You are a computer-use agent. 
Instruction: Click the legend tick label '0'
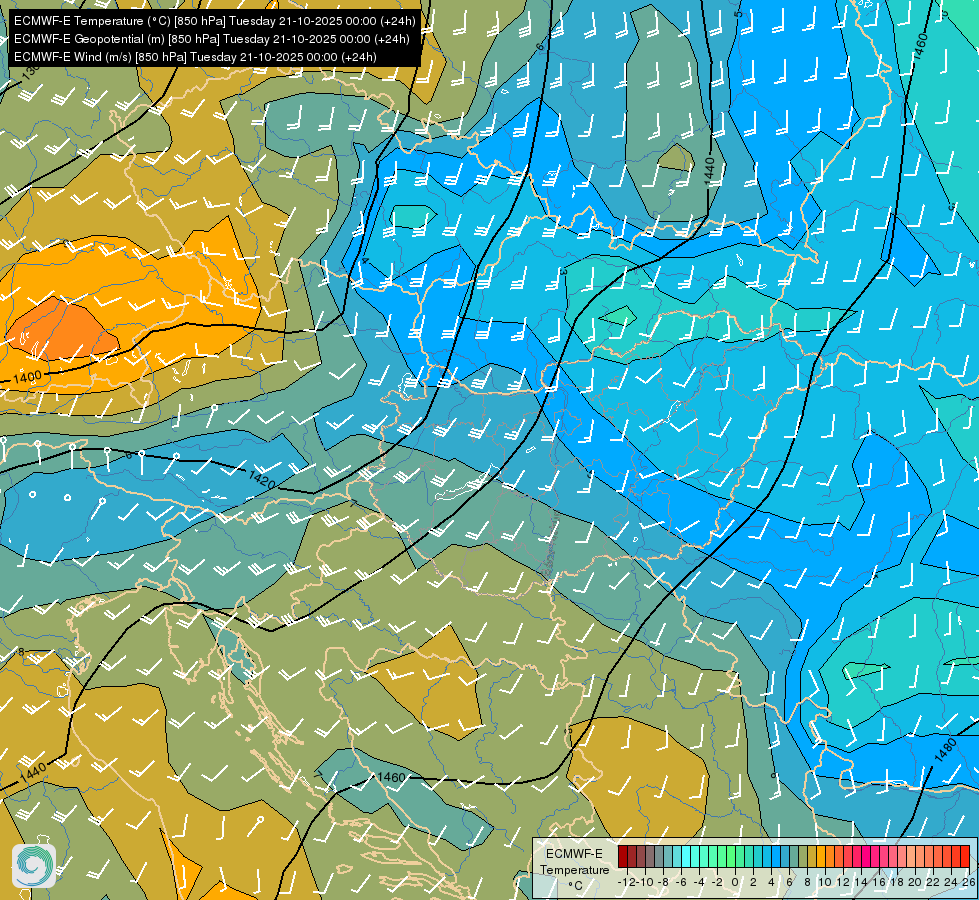(735, 883)
